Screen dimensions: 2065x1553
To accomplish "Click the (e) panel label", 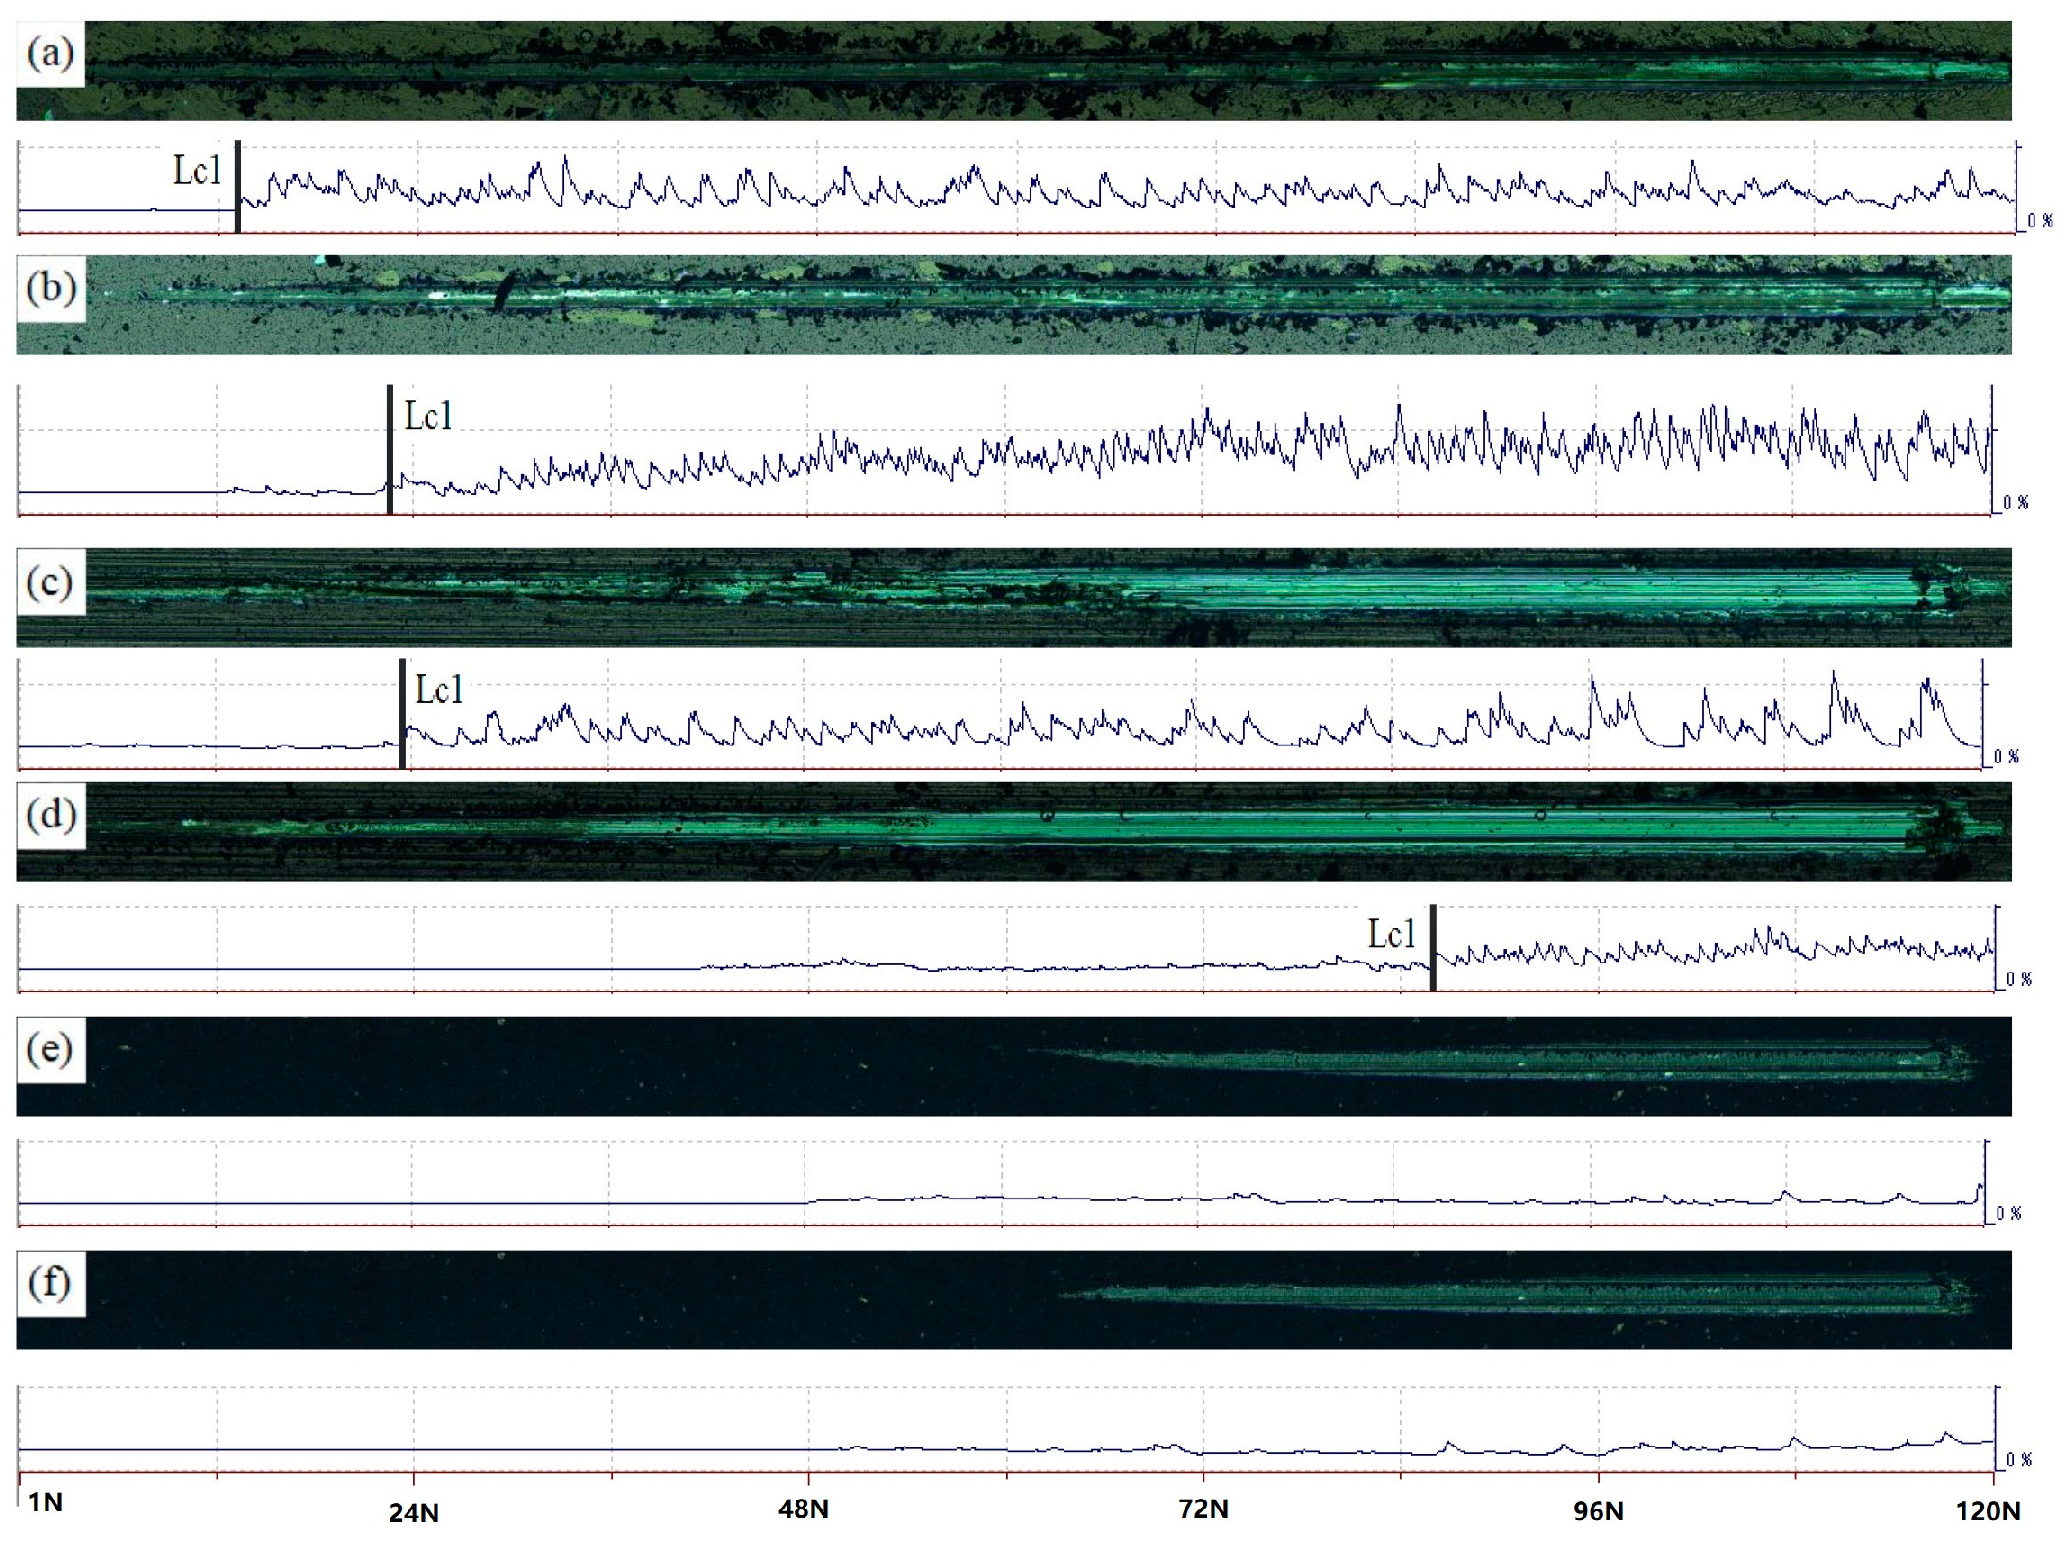I will (x=50, y=1050).
